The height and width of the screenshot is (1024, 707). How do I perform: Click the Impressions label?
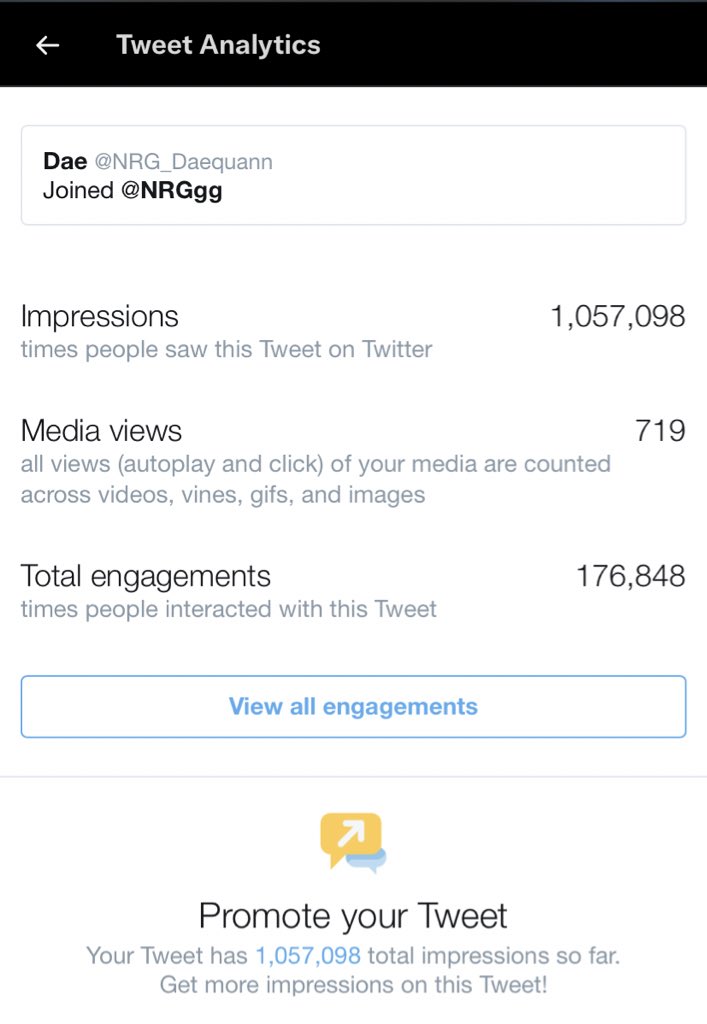pos(99,316)
